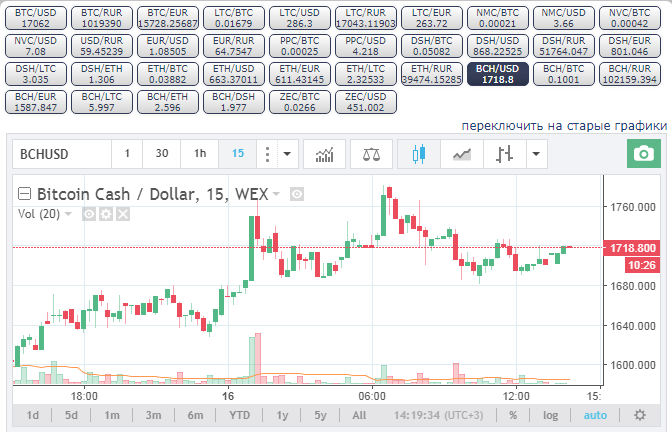Set the date range to 6m
This screenshot has height=432, width=672.
[195, 415]
